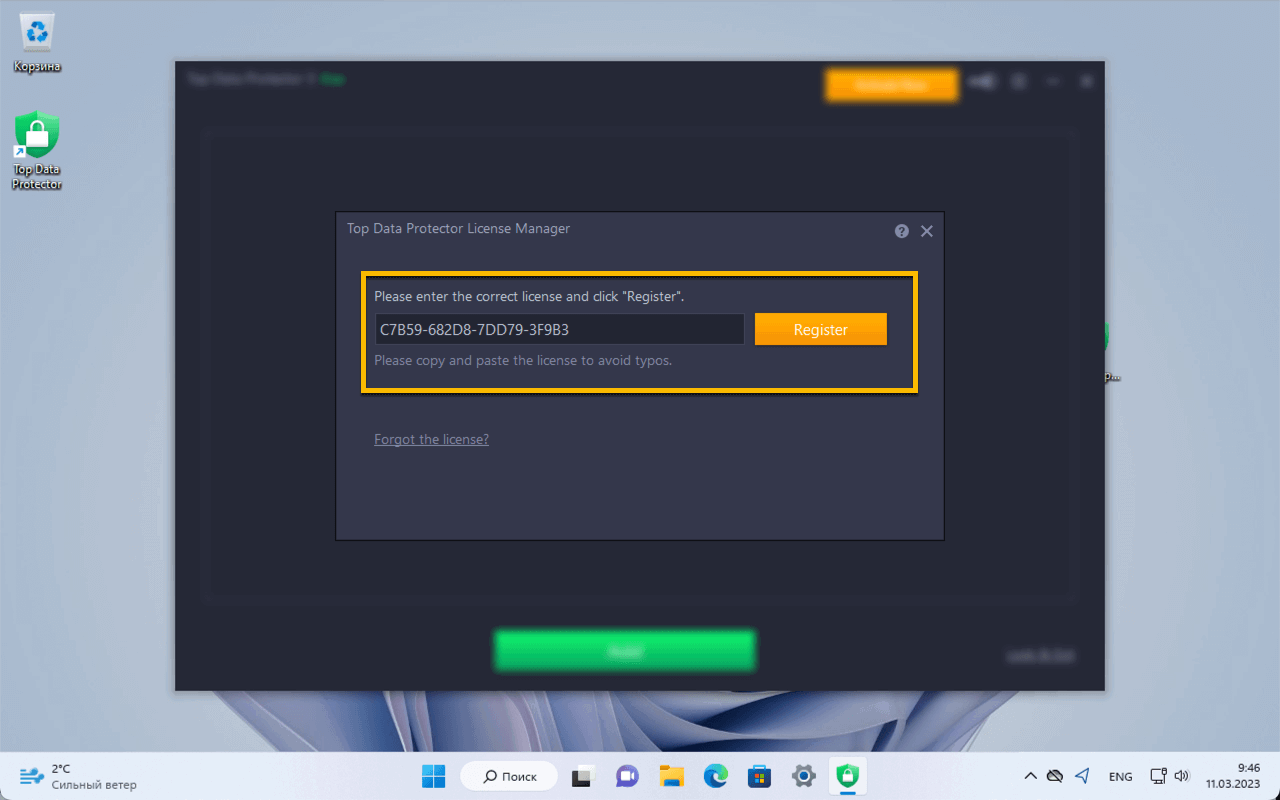Viewport: 1280px width, 800px height.
Task: Open the Teams Chat taskbar icon
Action: 627,776
